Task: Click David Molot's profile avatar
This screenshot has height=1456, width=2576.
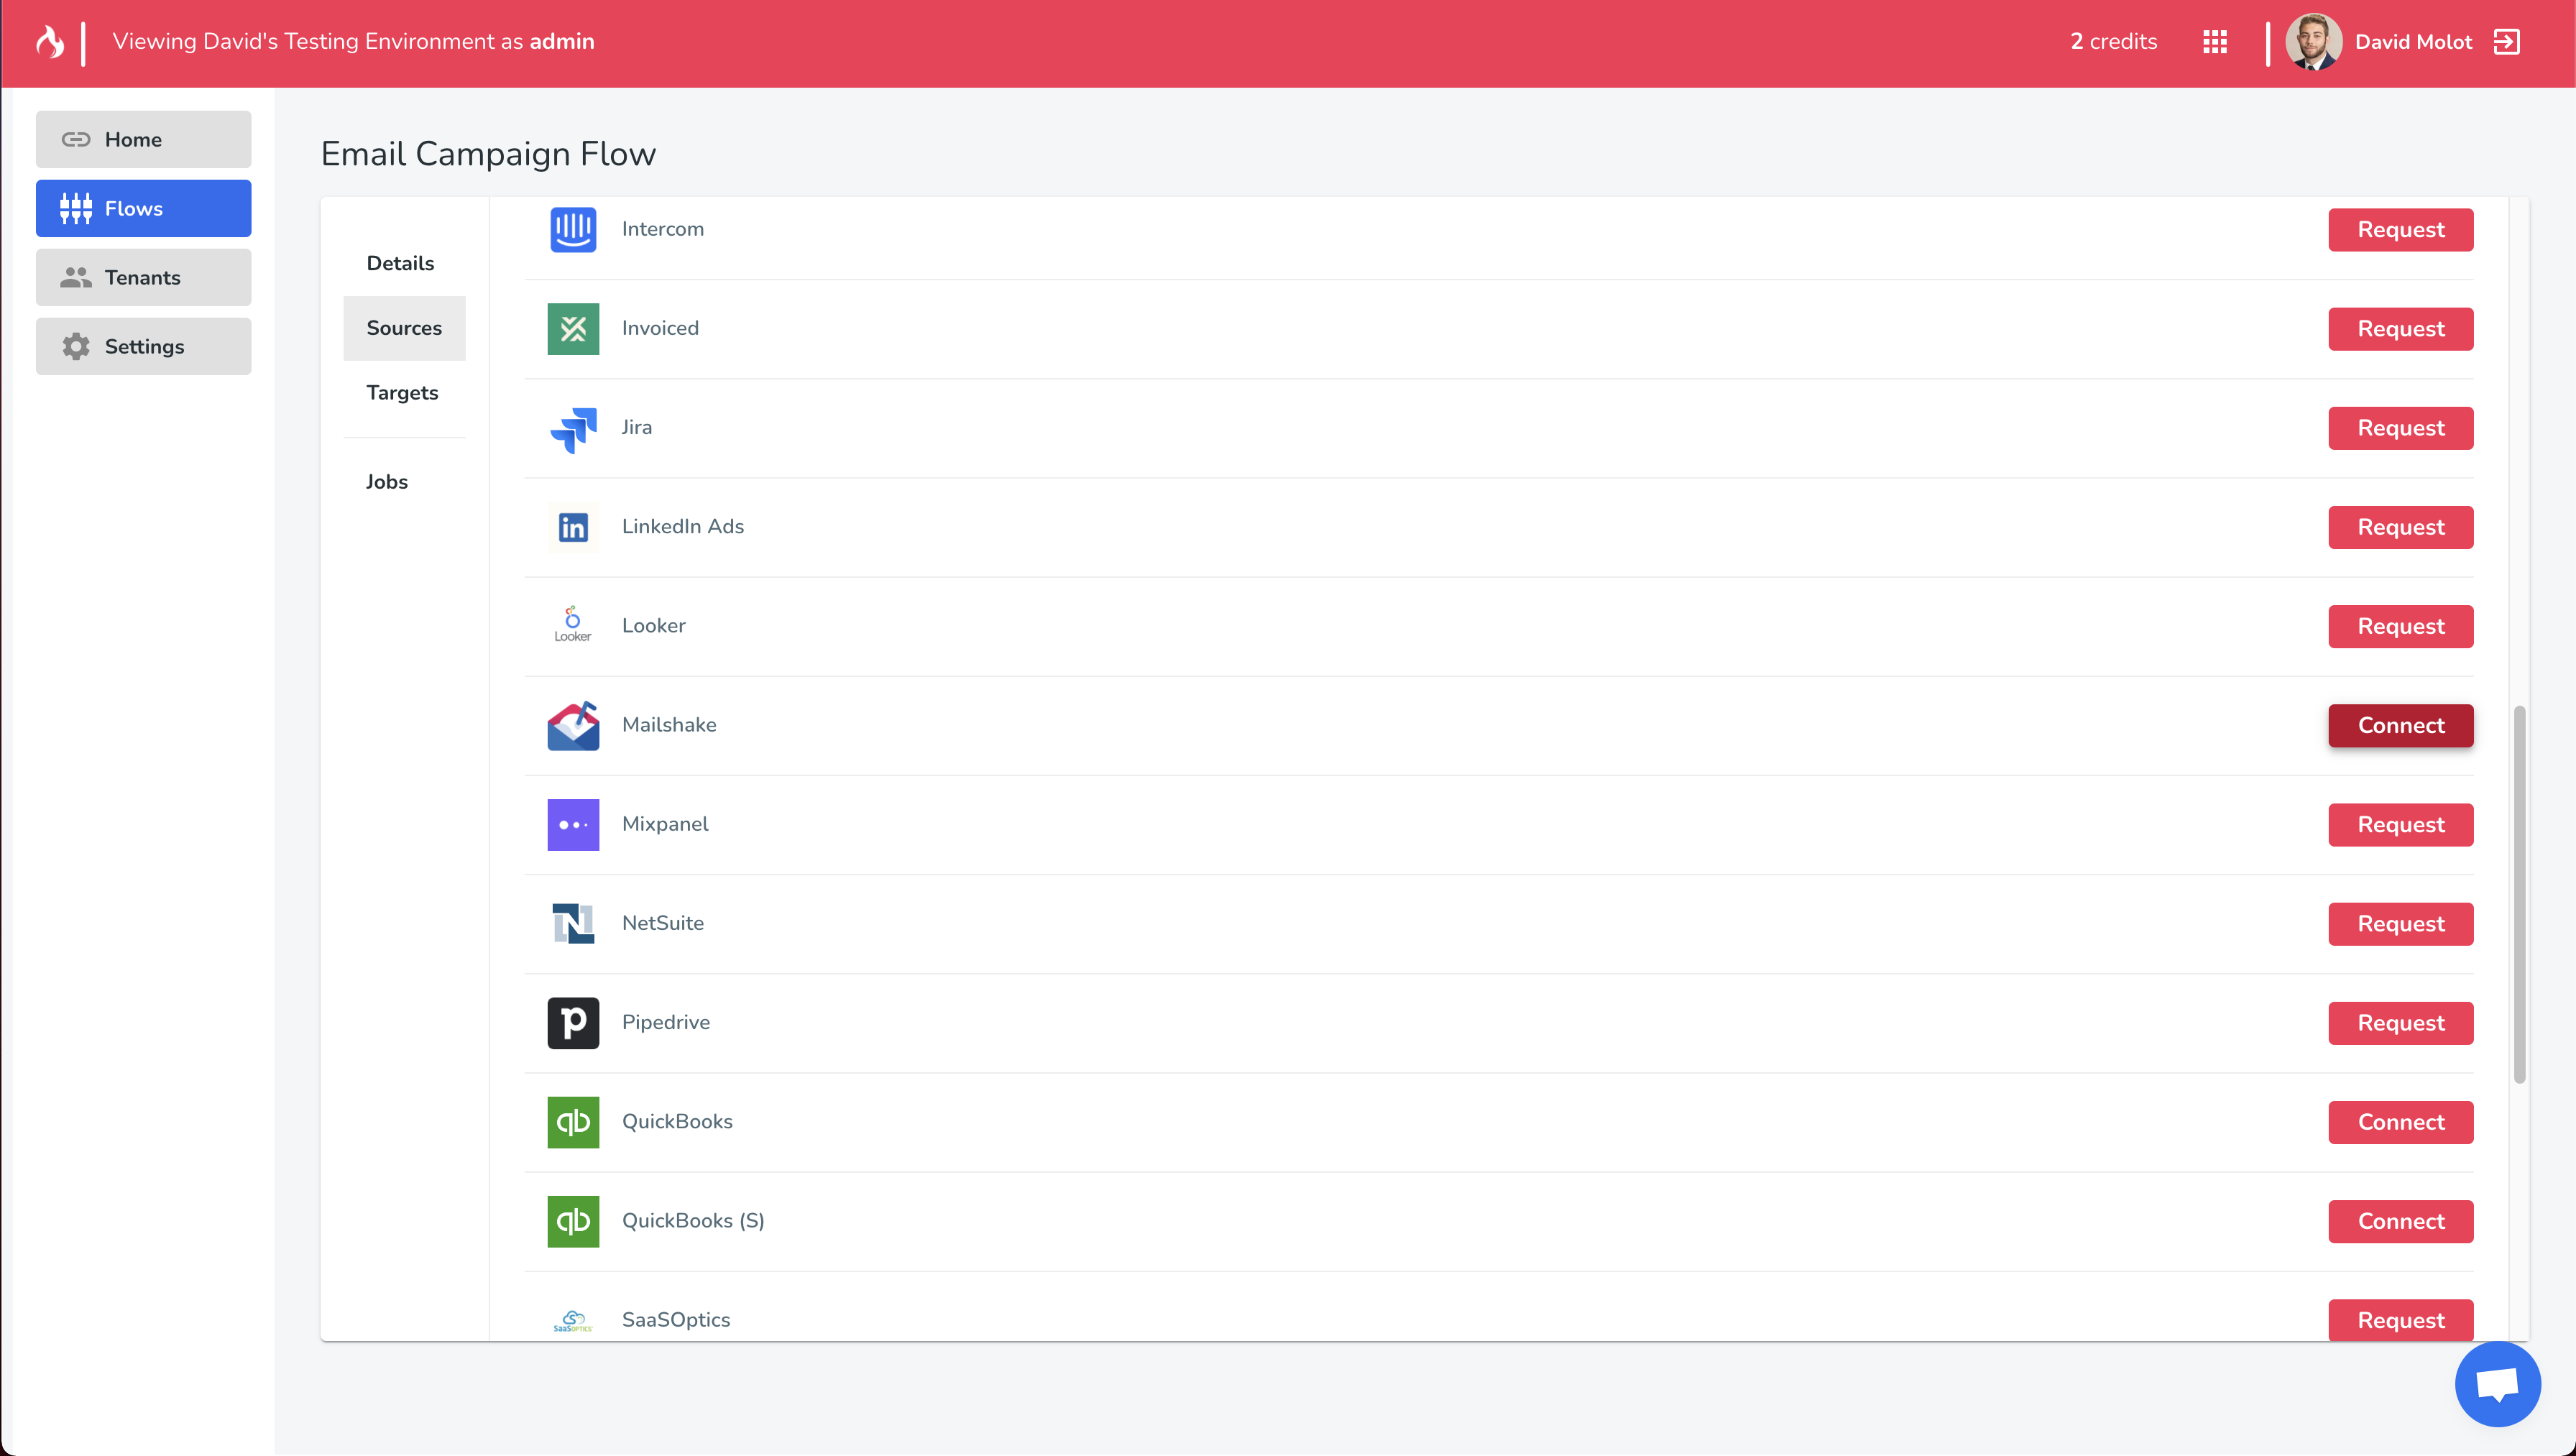Action: (2313, 42)
